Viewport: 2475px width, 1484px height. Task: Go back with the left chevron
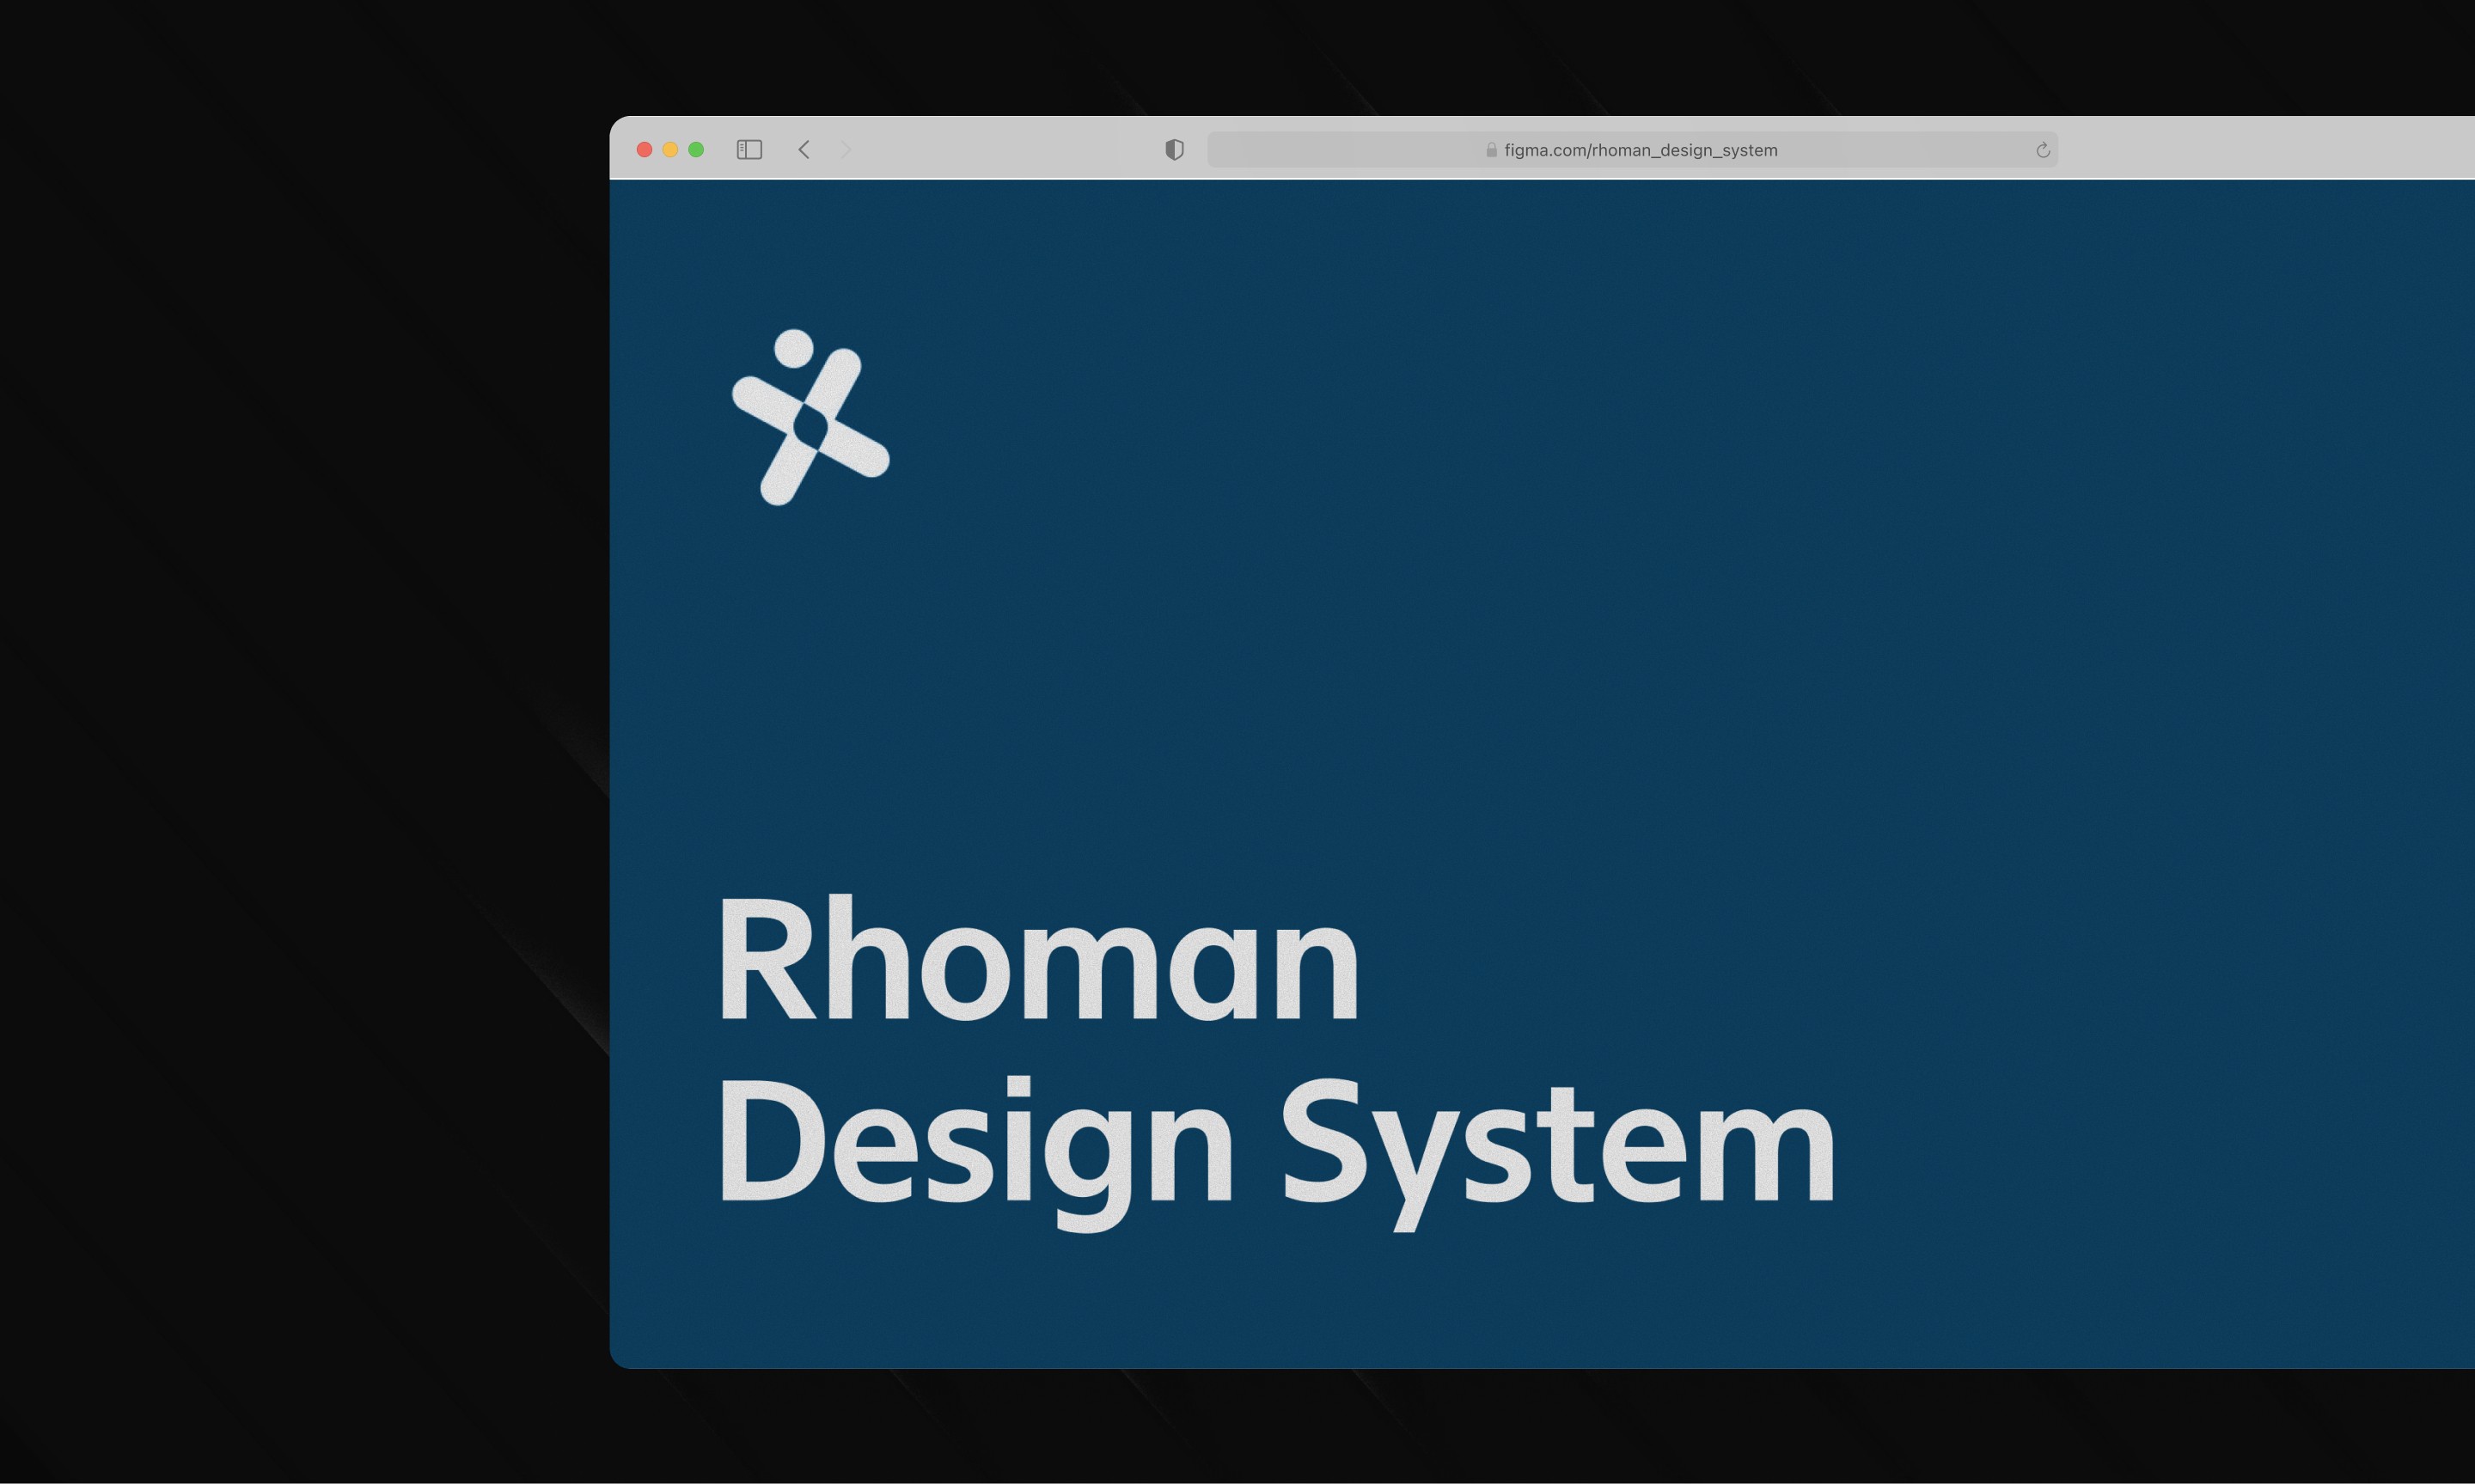click(804, 150)
